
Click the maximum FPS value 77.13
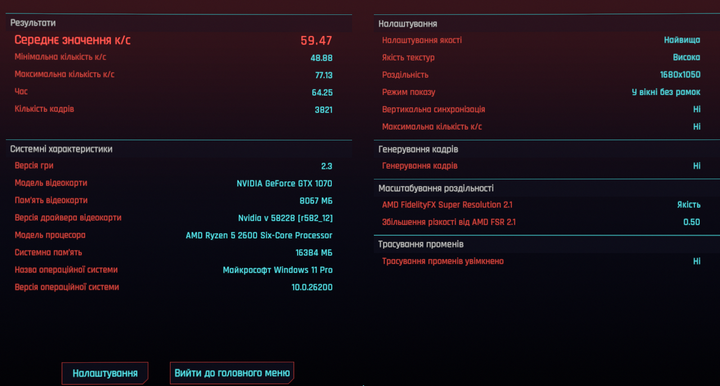point(324,75)
